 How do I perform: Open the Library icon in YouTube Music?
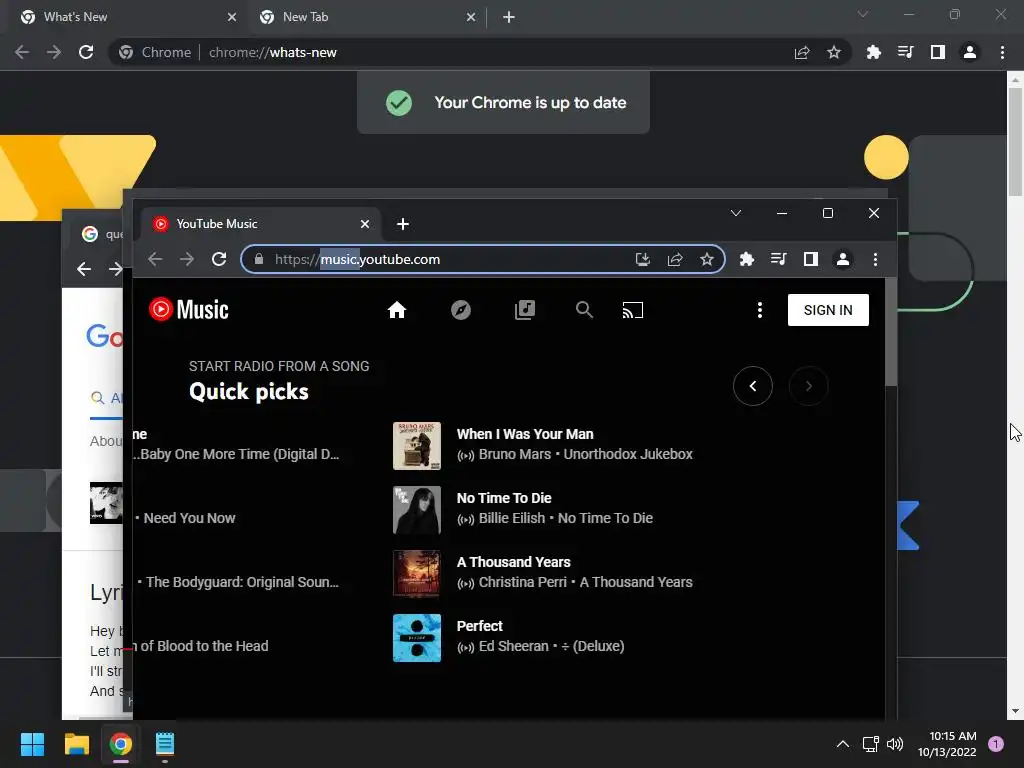pos(524,310)
